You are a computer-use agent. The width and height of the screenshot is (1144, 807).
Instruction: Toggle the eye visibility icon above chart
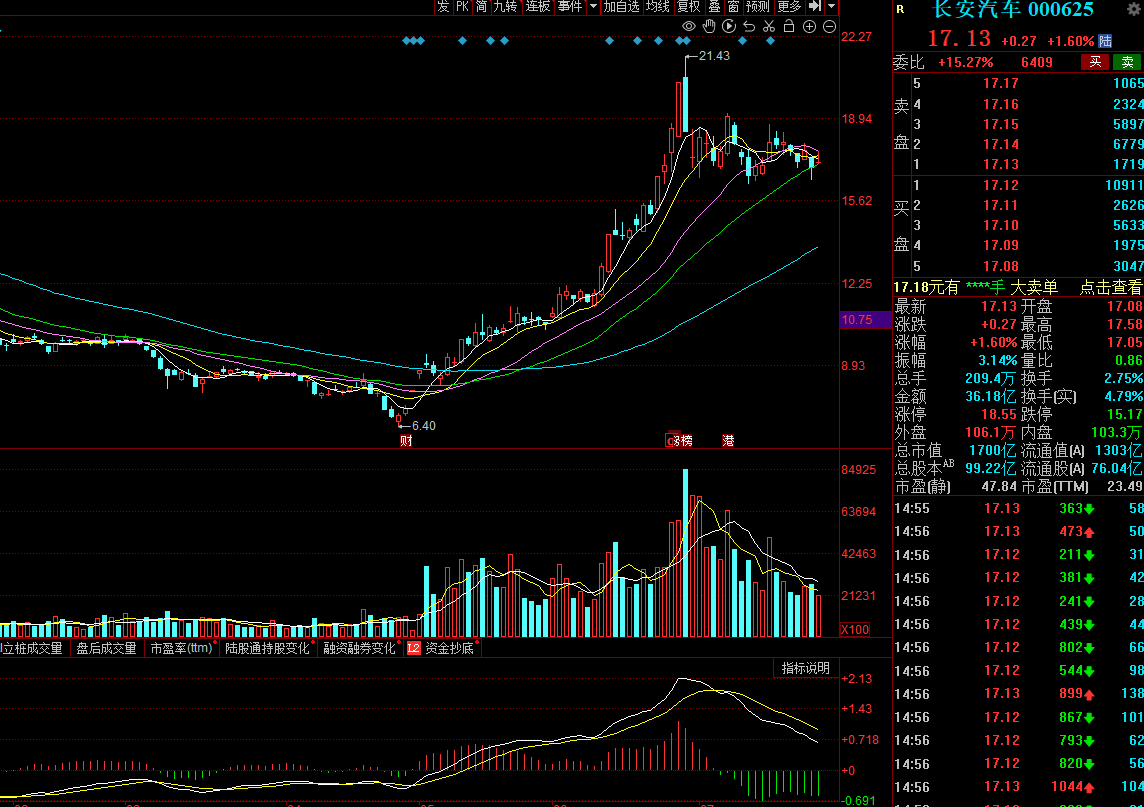coord(689,26)
